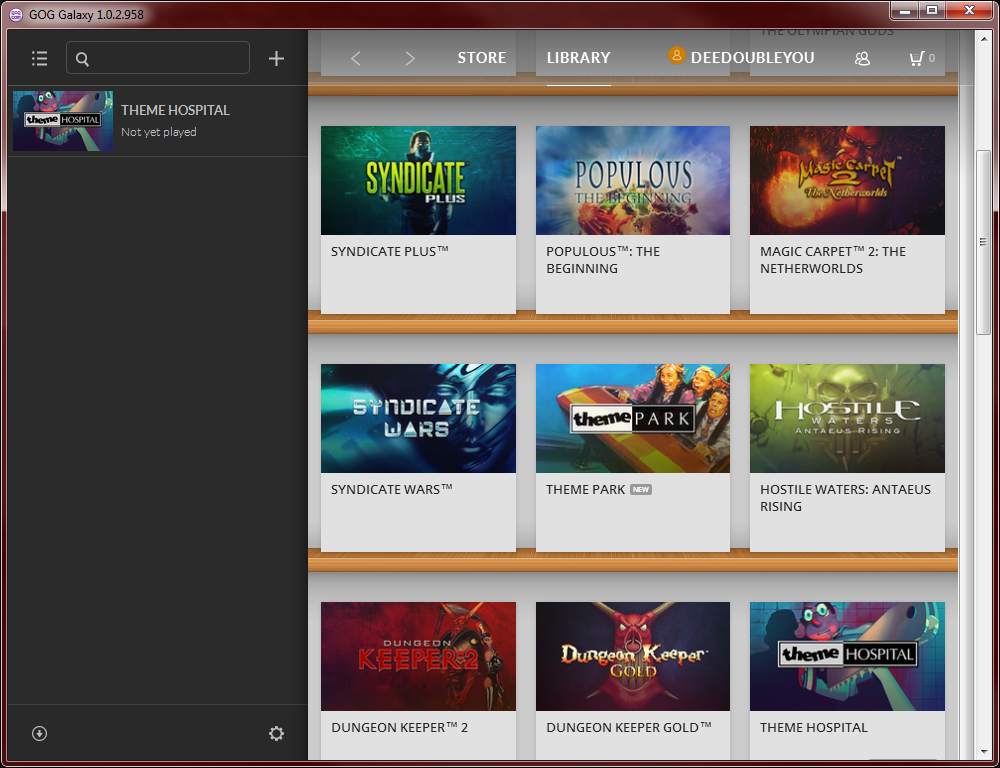Open Populous: The Beginning cover
1000x768 pixels.
coord(632,180)
